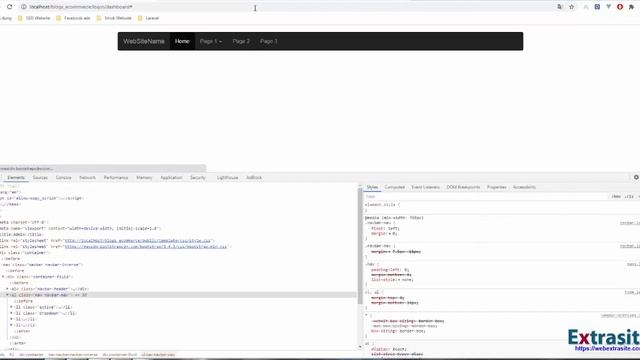Collapse the selected ul nav navbar-nav node
The height and width of the screenshot is (360, 640).
(7, 295)
